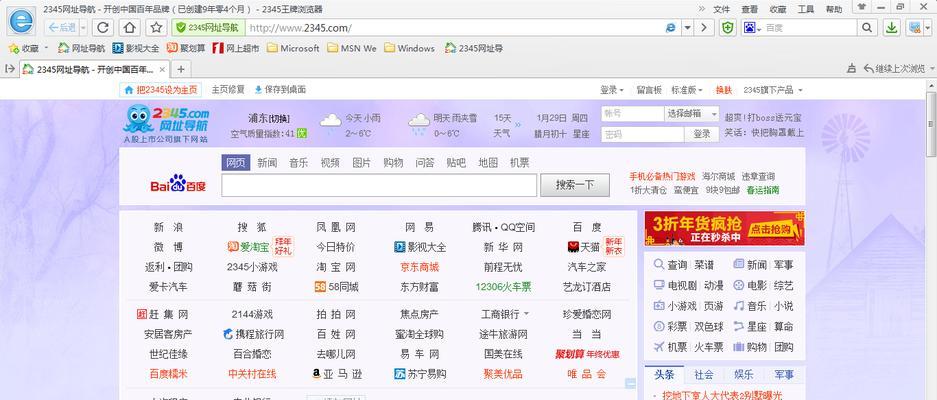Click 继续上次浏览 restore session button
937x400 pixels.
tap(894, 69)
